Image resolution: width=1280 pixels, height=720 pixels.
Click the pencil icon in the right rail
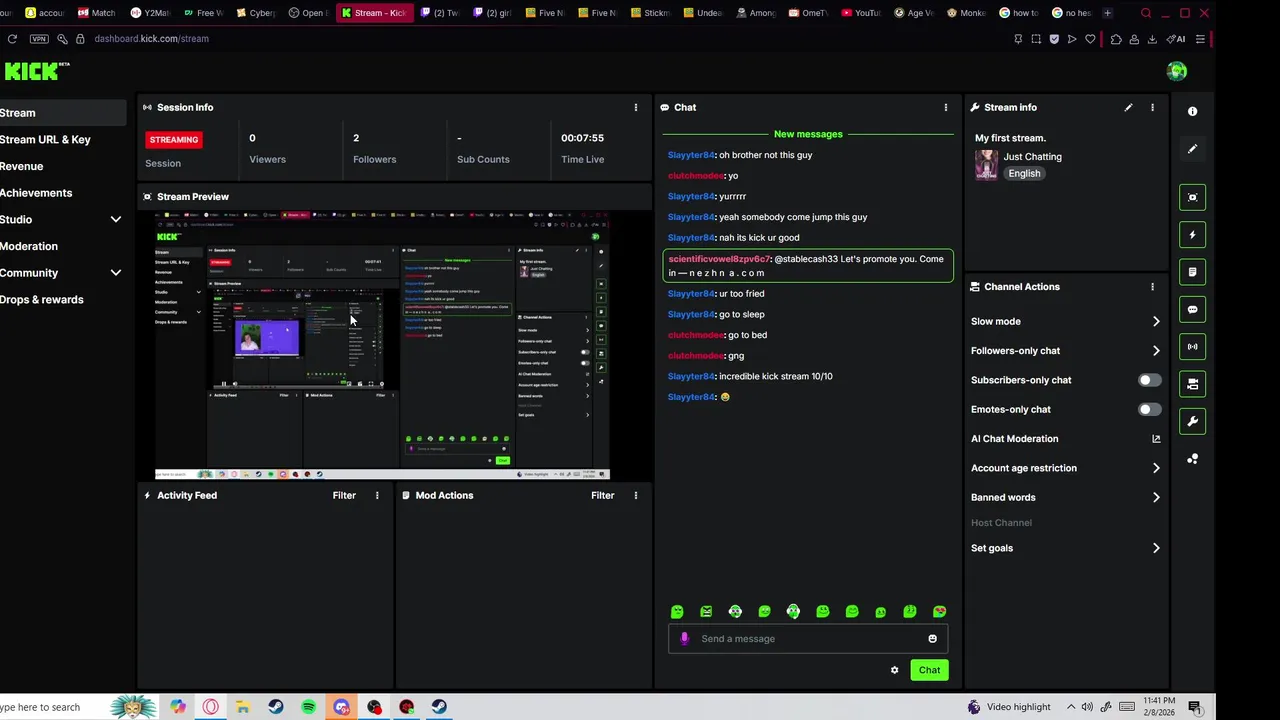pyautogui.click(x=1192, y=149)
